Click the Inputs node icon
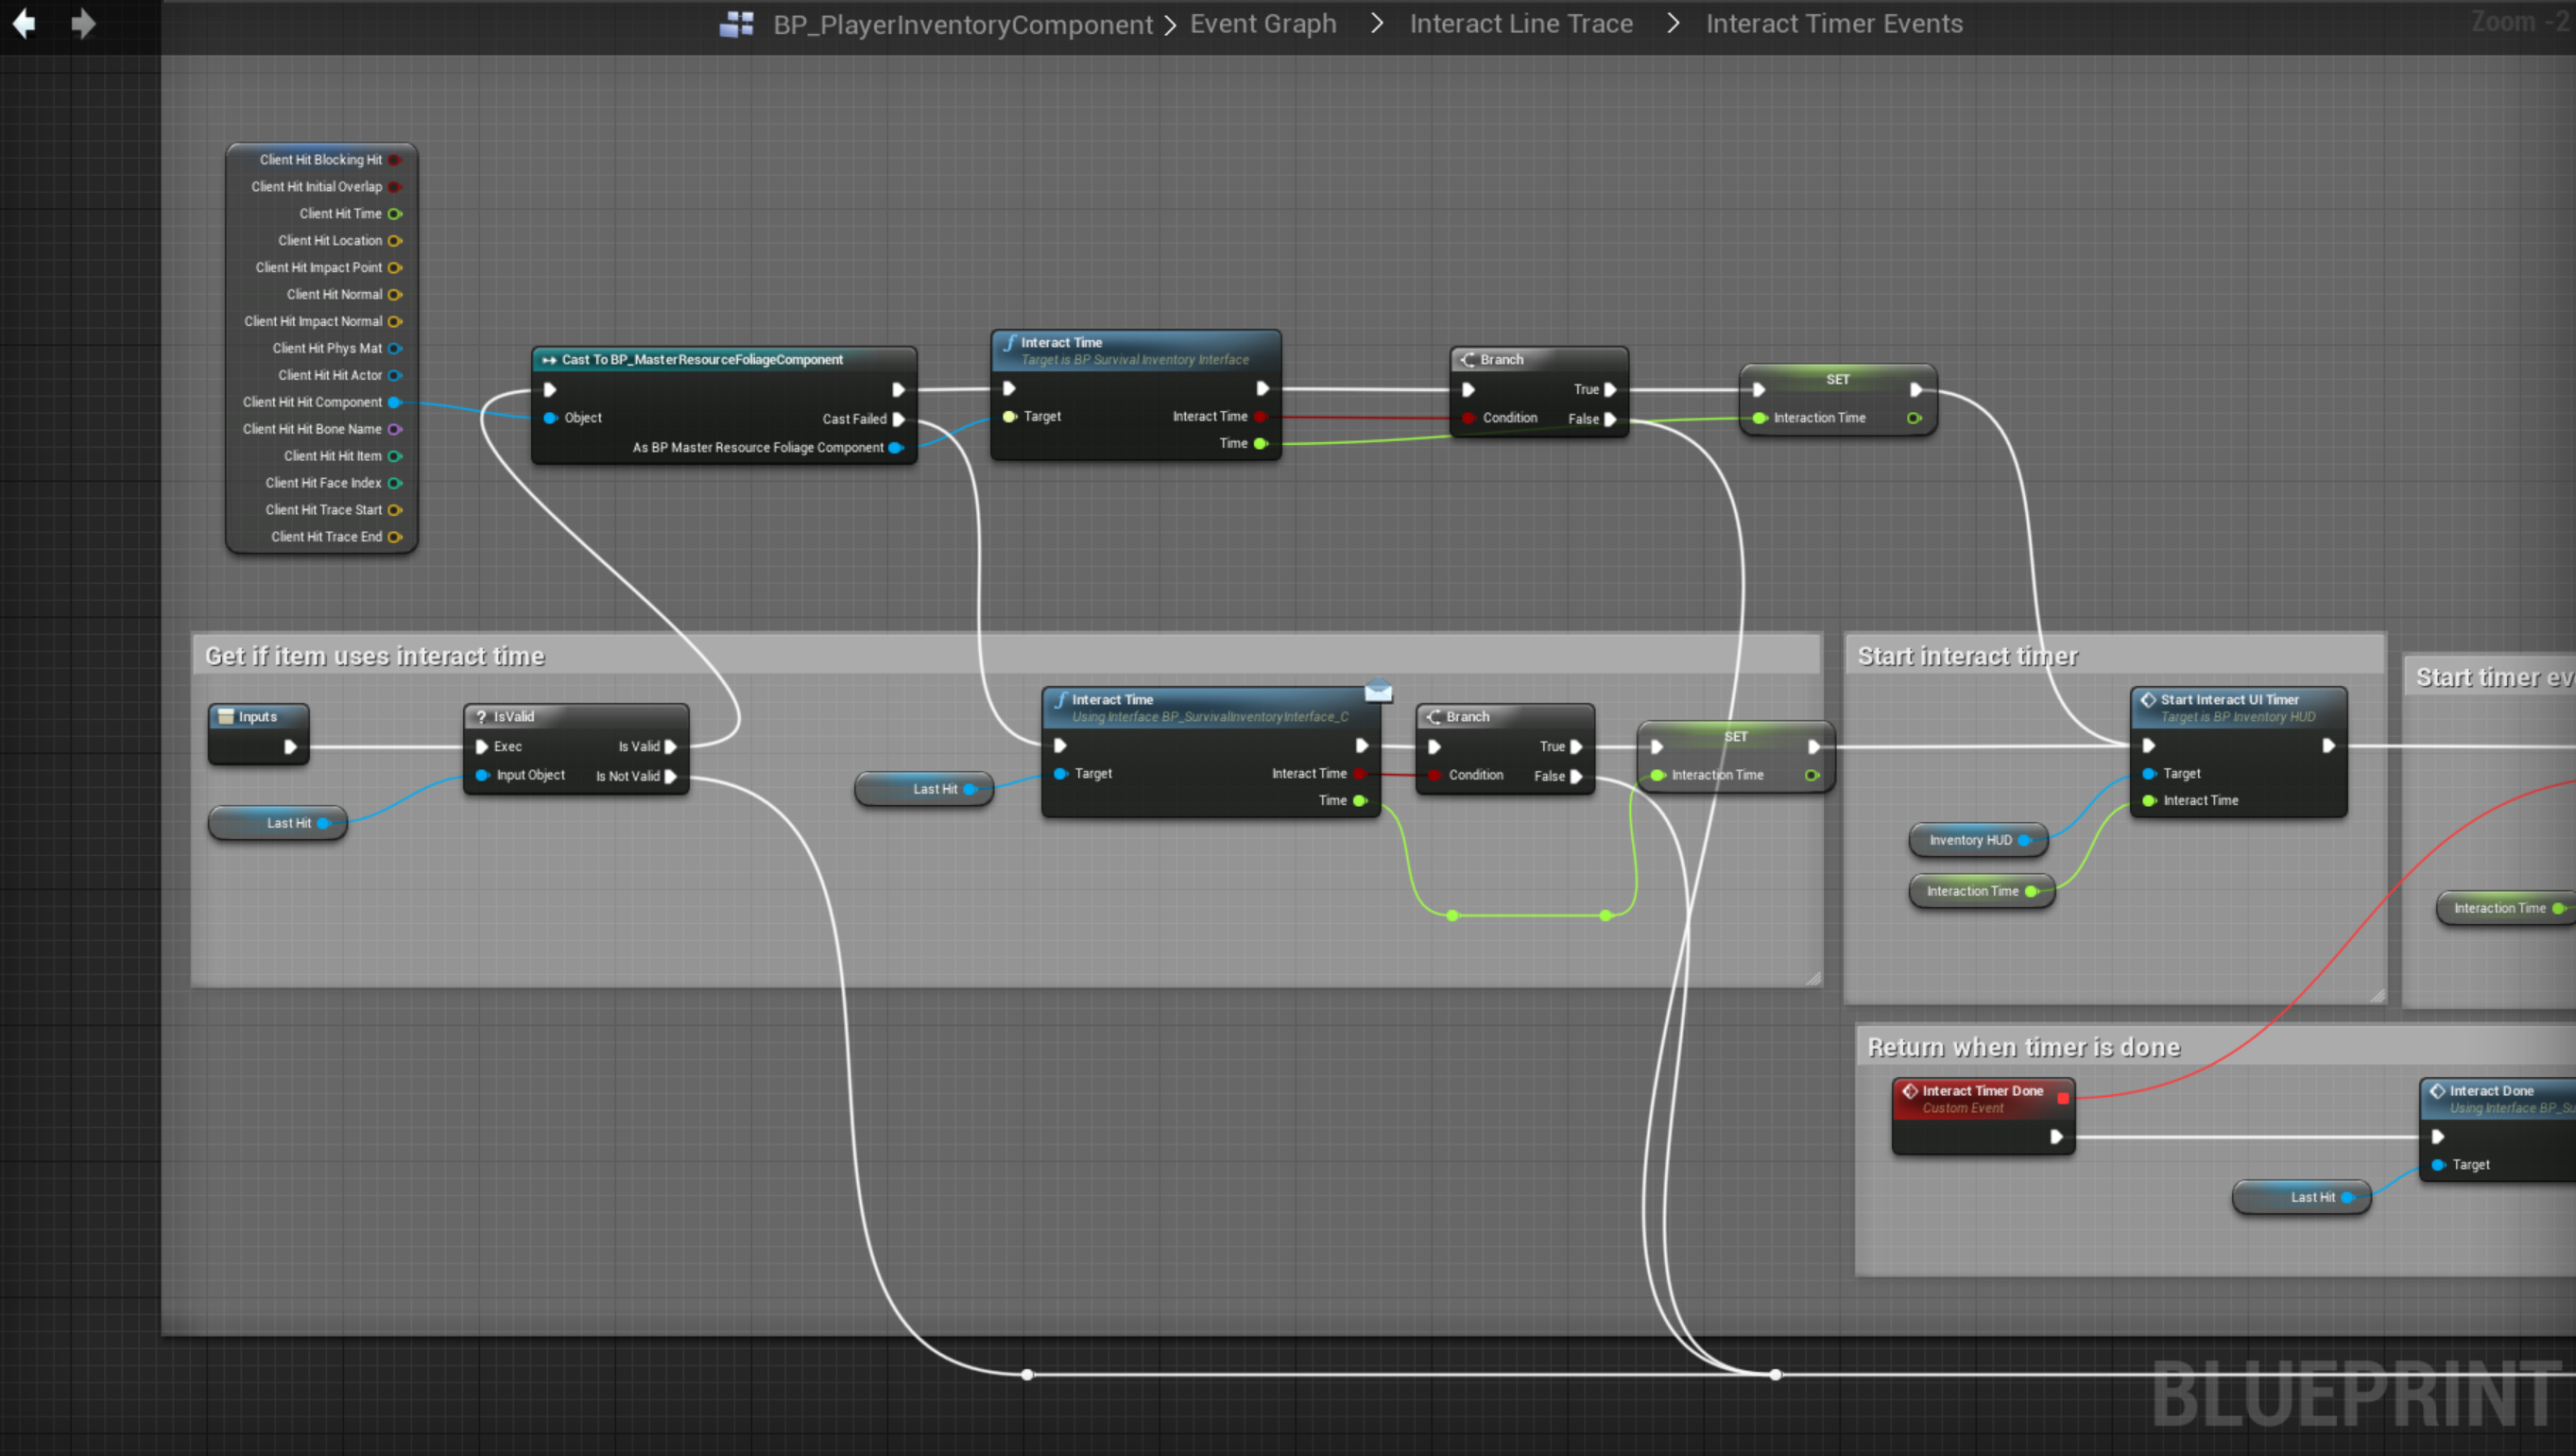The width and height of the screenshot is (2576, 1456). tap(226, 717)
